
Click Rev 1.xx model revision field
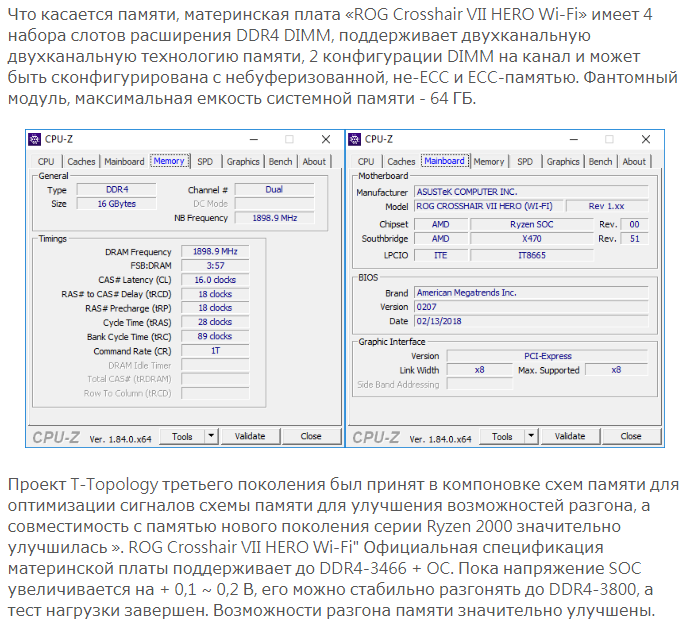coord(607,206)
